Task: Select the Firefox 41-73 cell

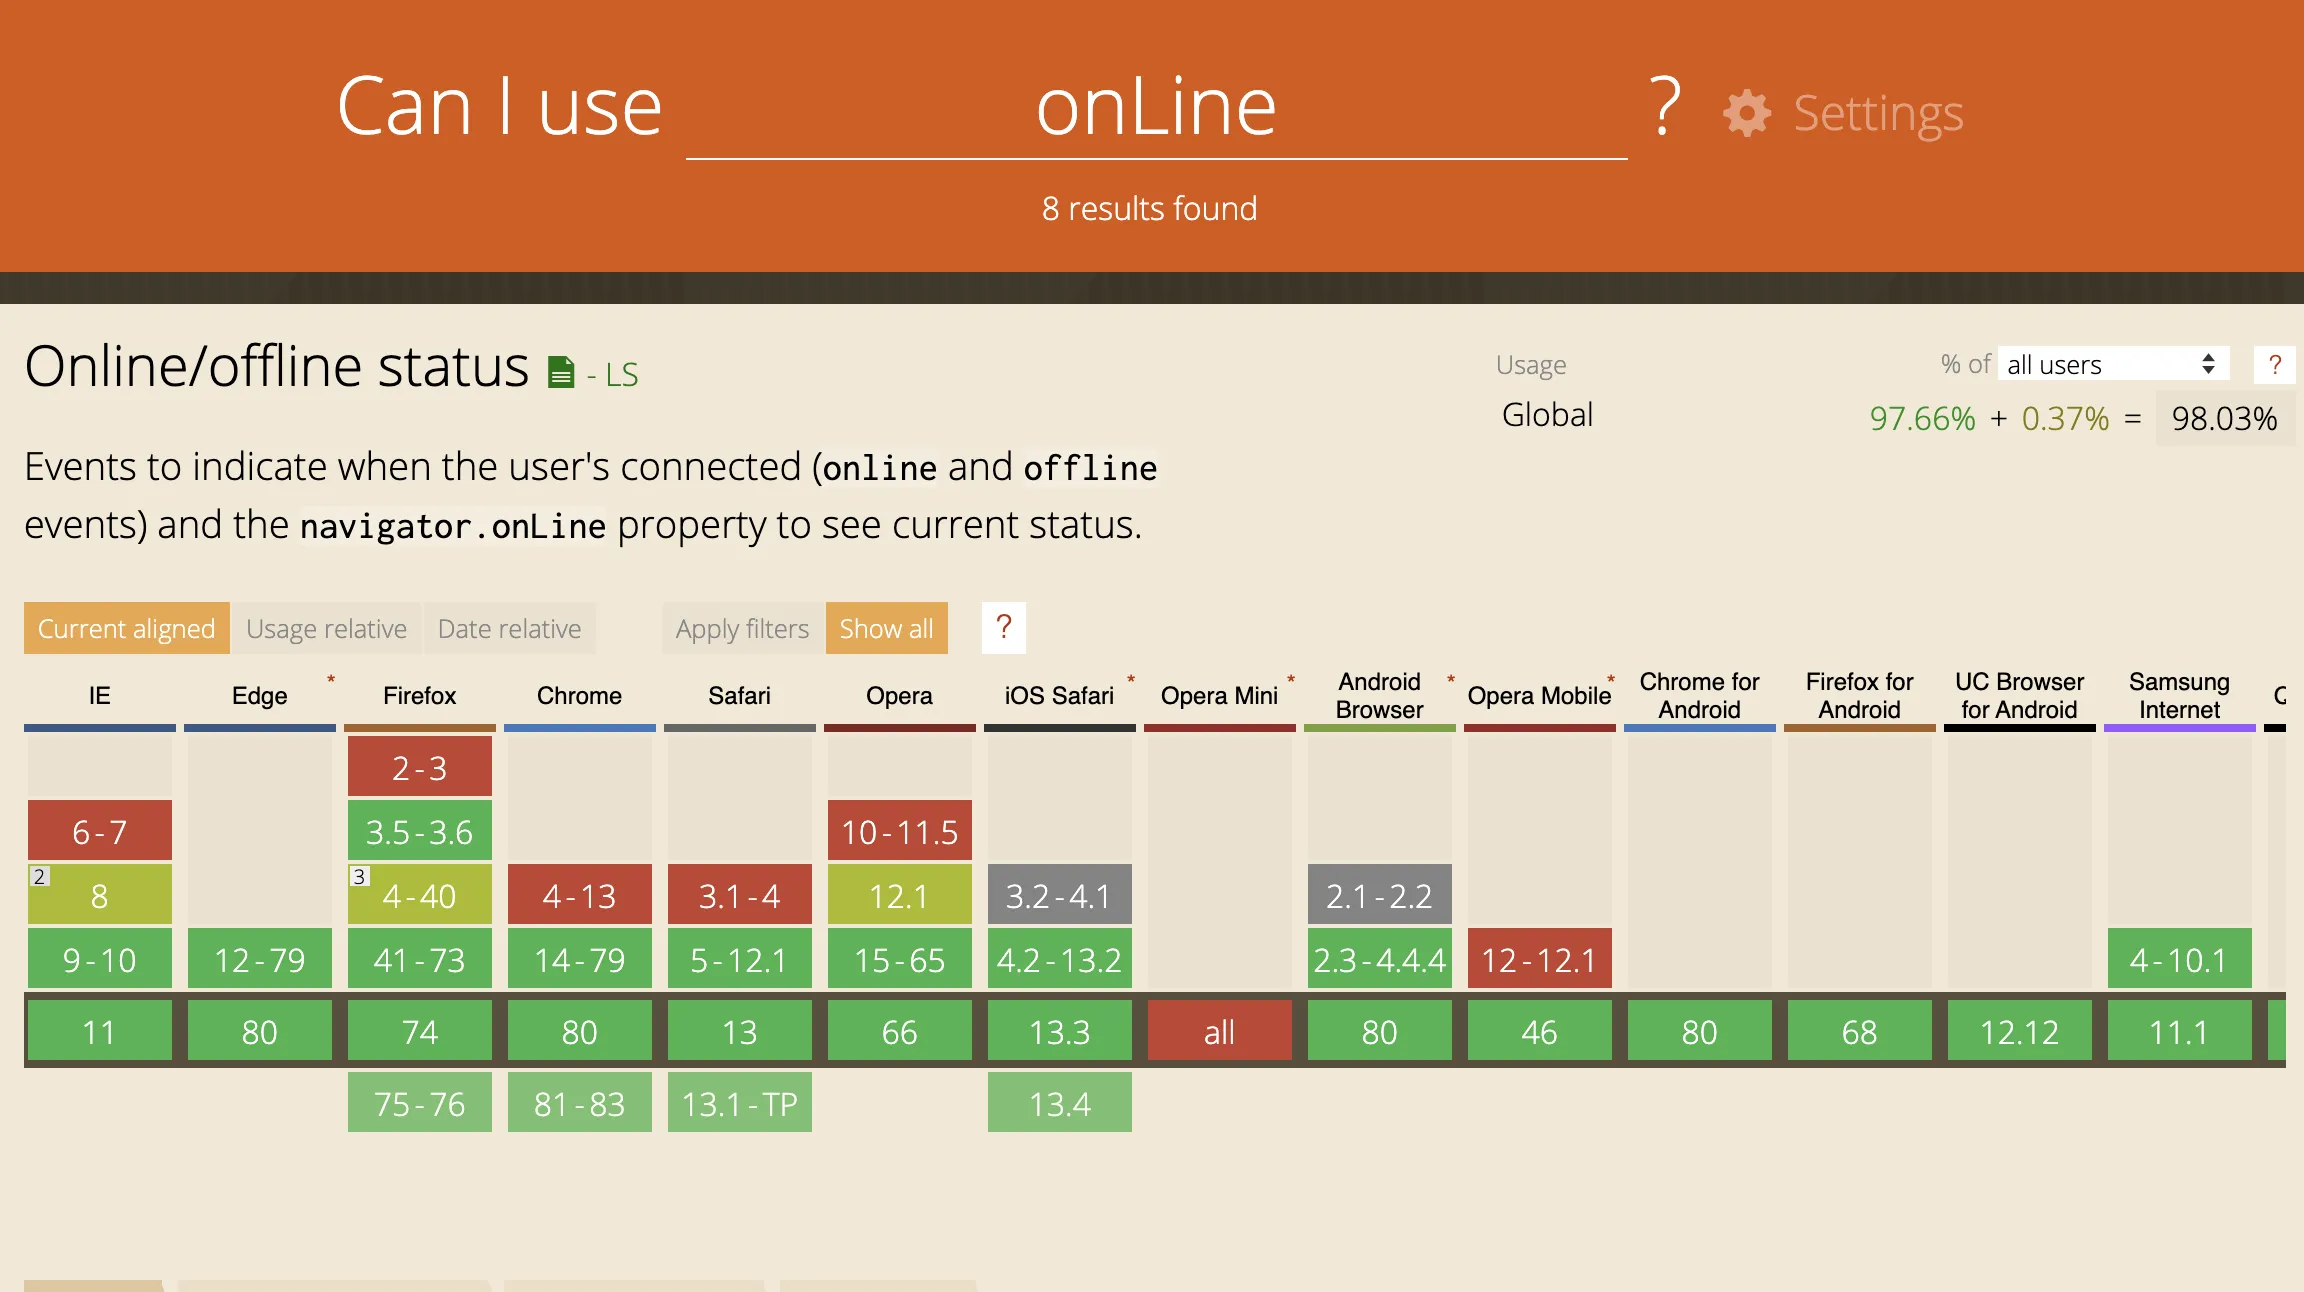Action: pos(420,958)
